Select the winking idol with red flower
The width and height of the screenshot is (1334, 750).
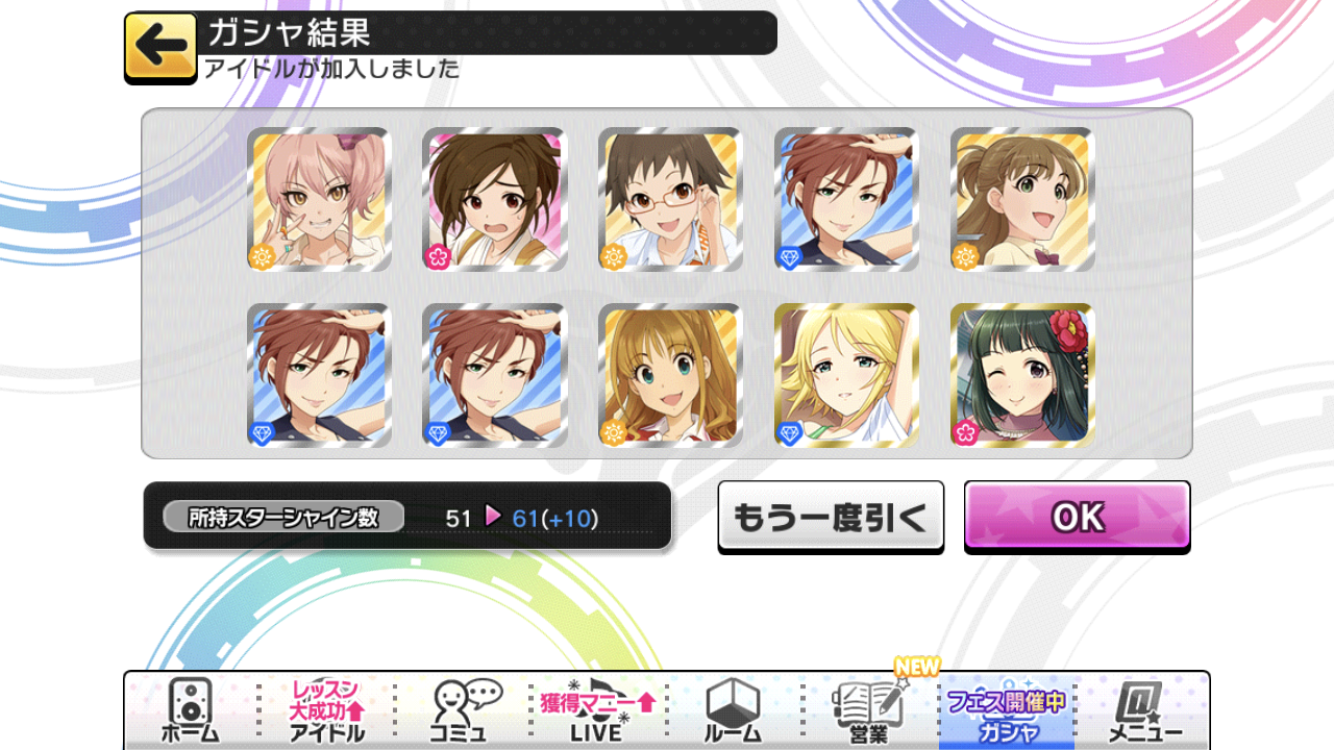click(1022, 376)
